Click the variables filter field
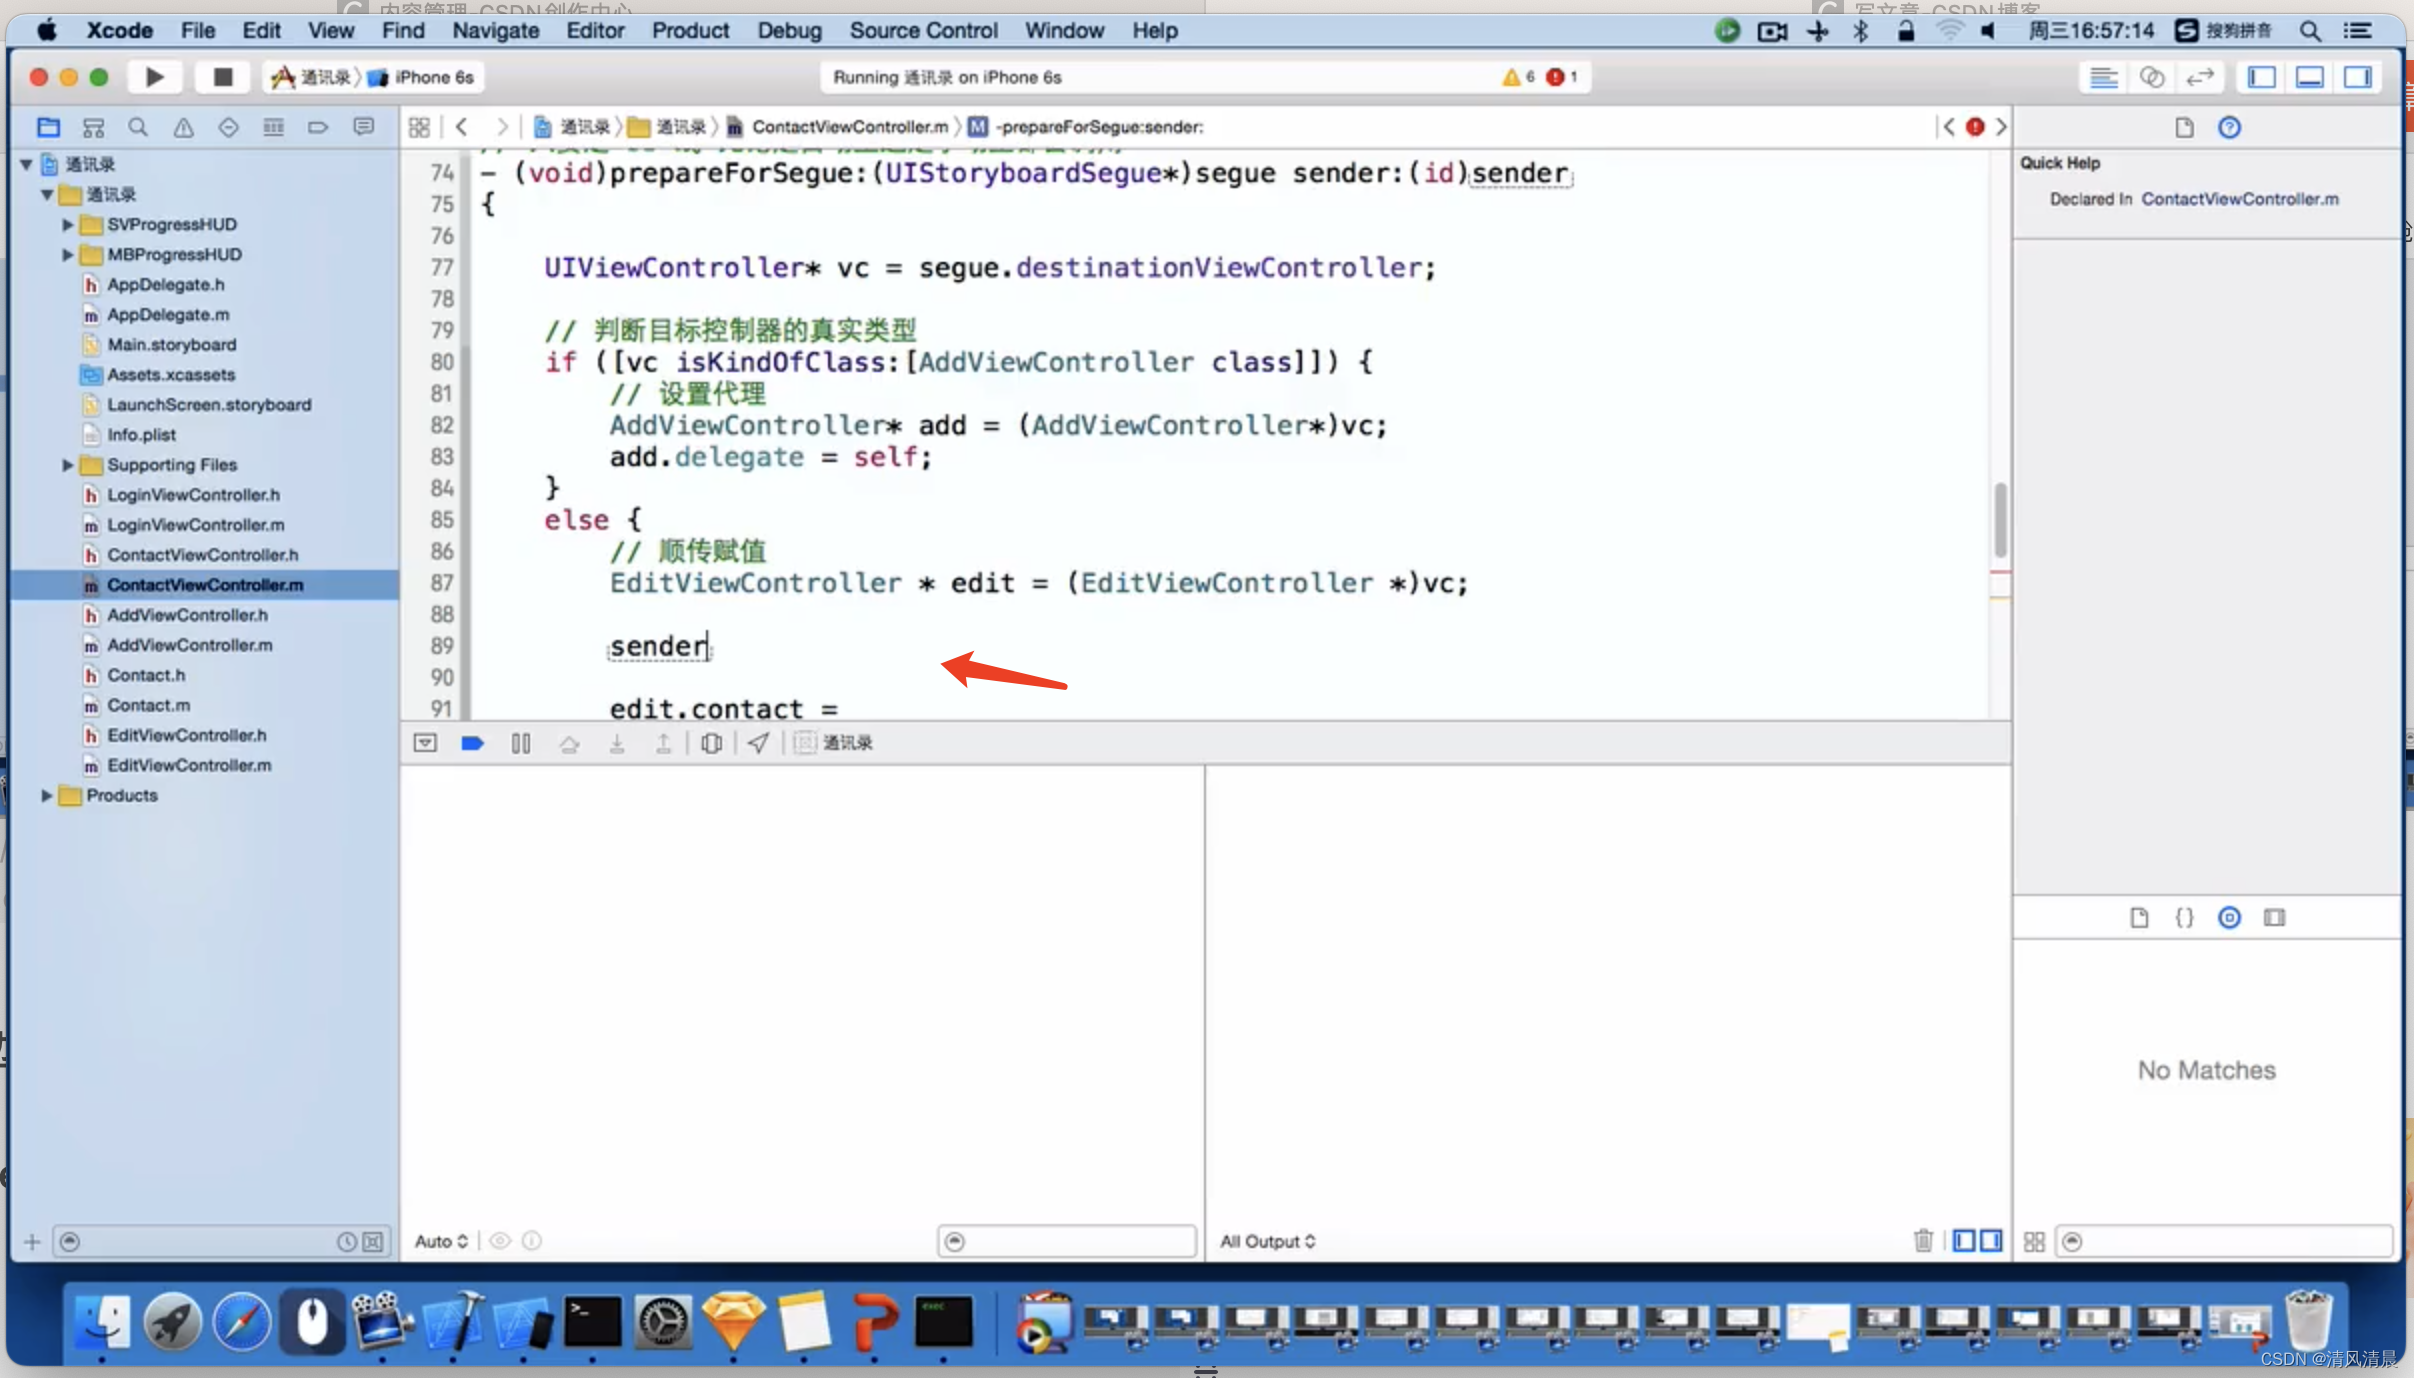The width and height of the screenshot is (2414, 1378). 1067,1241
